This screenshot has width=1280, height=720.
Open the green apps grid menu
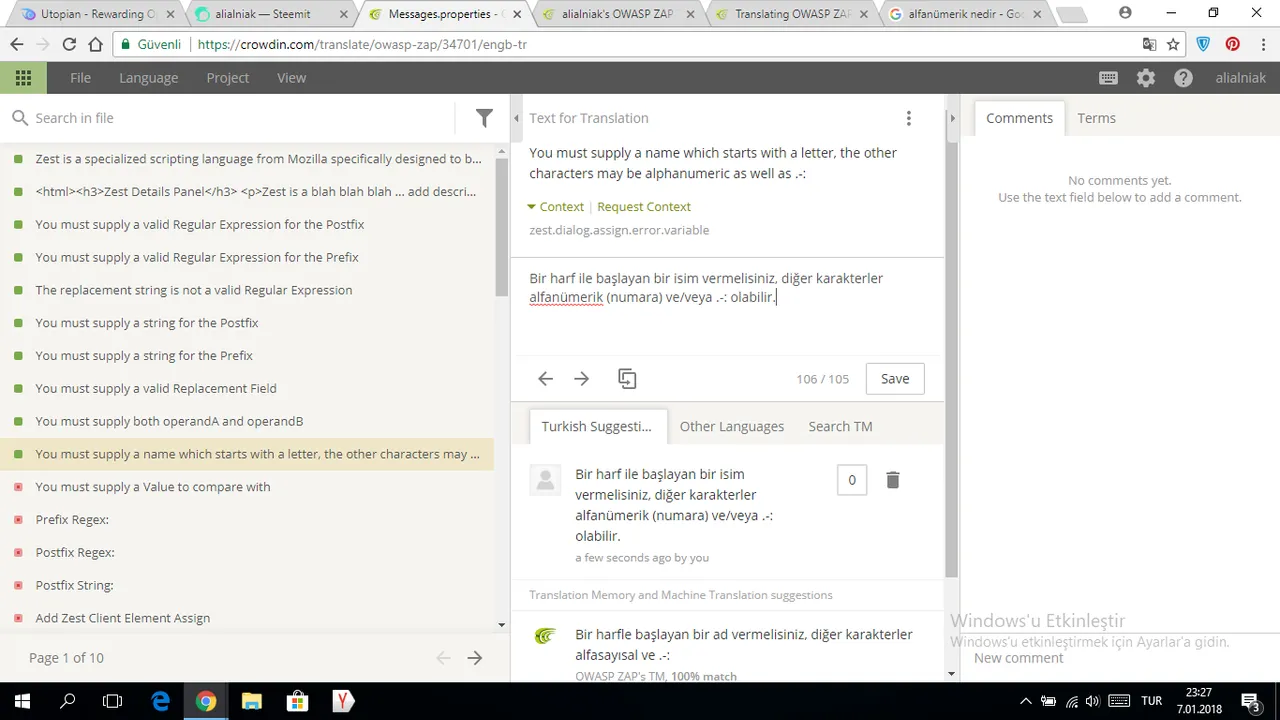pos(23,78)
